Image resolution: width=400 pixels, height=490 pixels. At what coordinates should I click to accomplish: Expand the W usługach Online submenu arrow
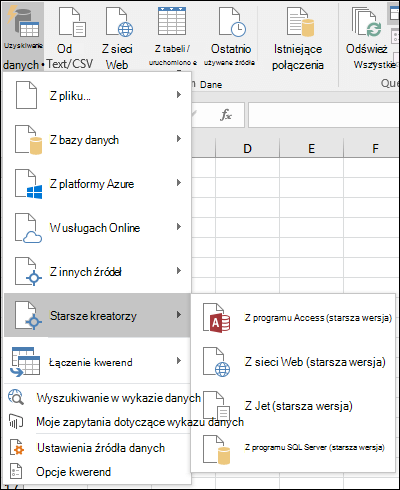tap(179, 227)
